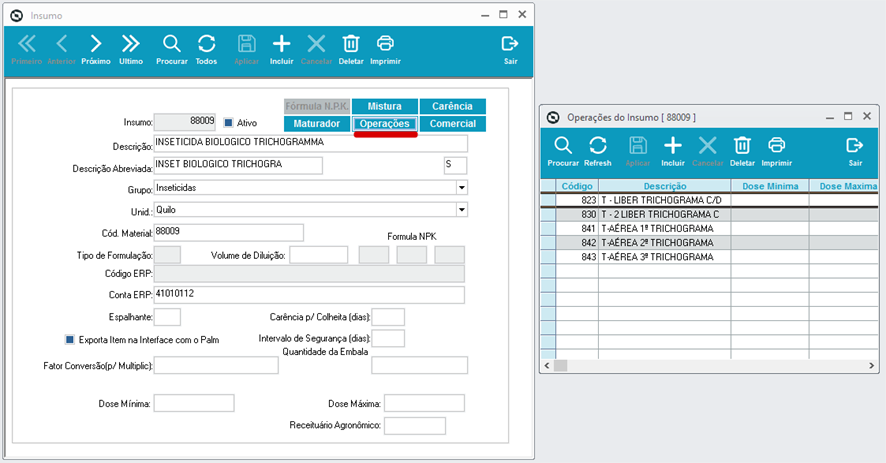Open the Unid. dropdown list
Image resolution: width=886 pixels, height=463 pixels.
coord(461,210)
